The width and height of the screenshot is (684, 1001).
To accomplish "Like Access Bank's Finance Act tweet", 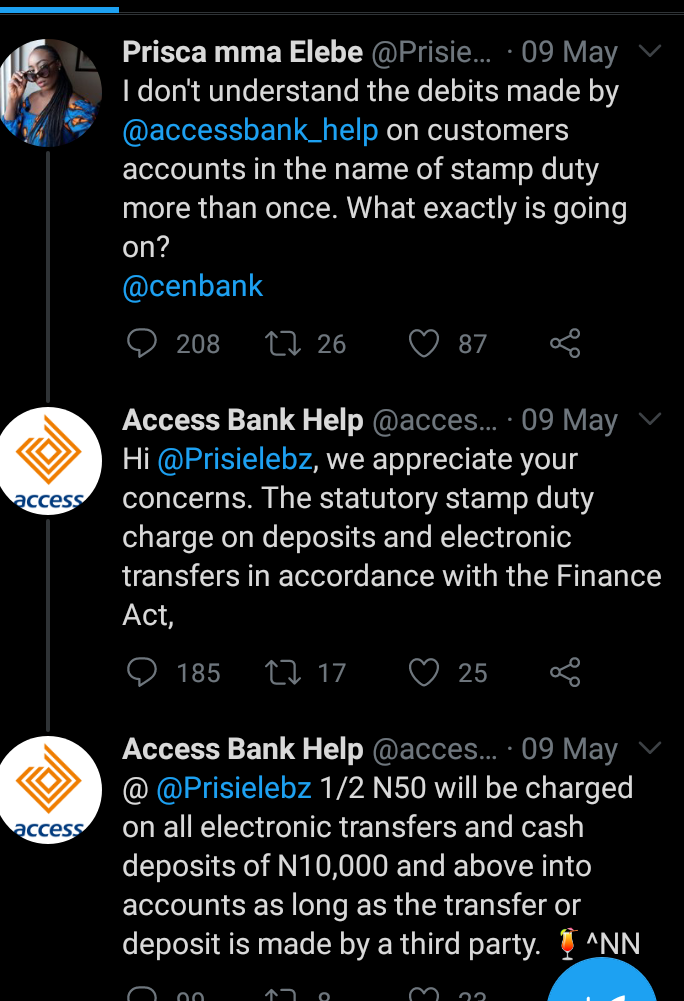I will (x=425, y=673).
